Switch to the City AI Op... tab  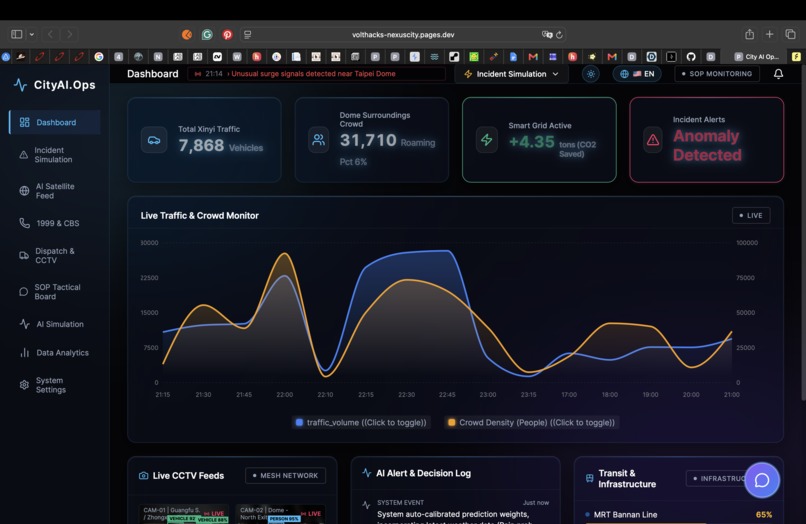point(756,57)
